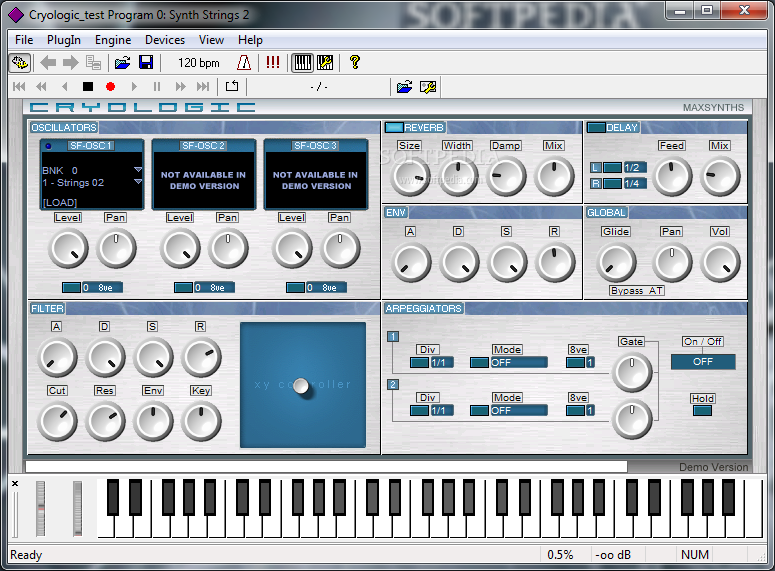Stop playback with the black square button
The image size is (775, 571).
[88, 87]
